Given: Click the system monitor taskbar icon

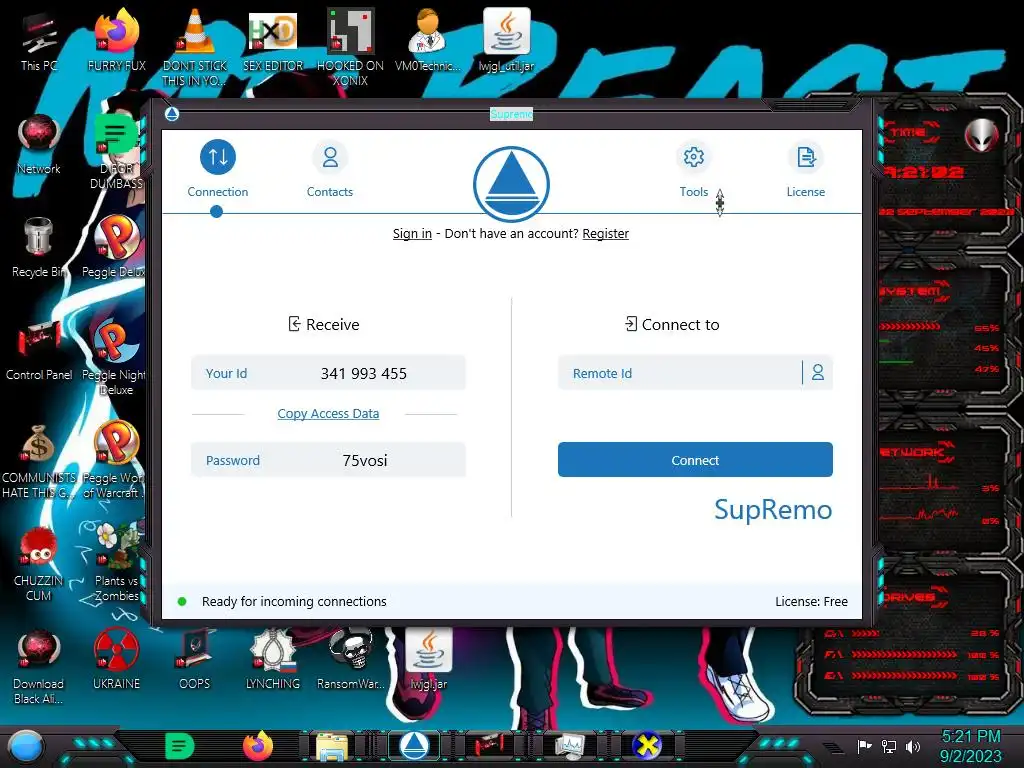Looking at the screenshot, I should 569,746.
